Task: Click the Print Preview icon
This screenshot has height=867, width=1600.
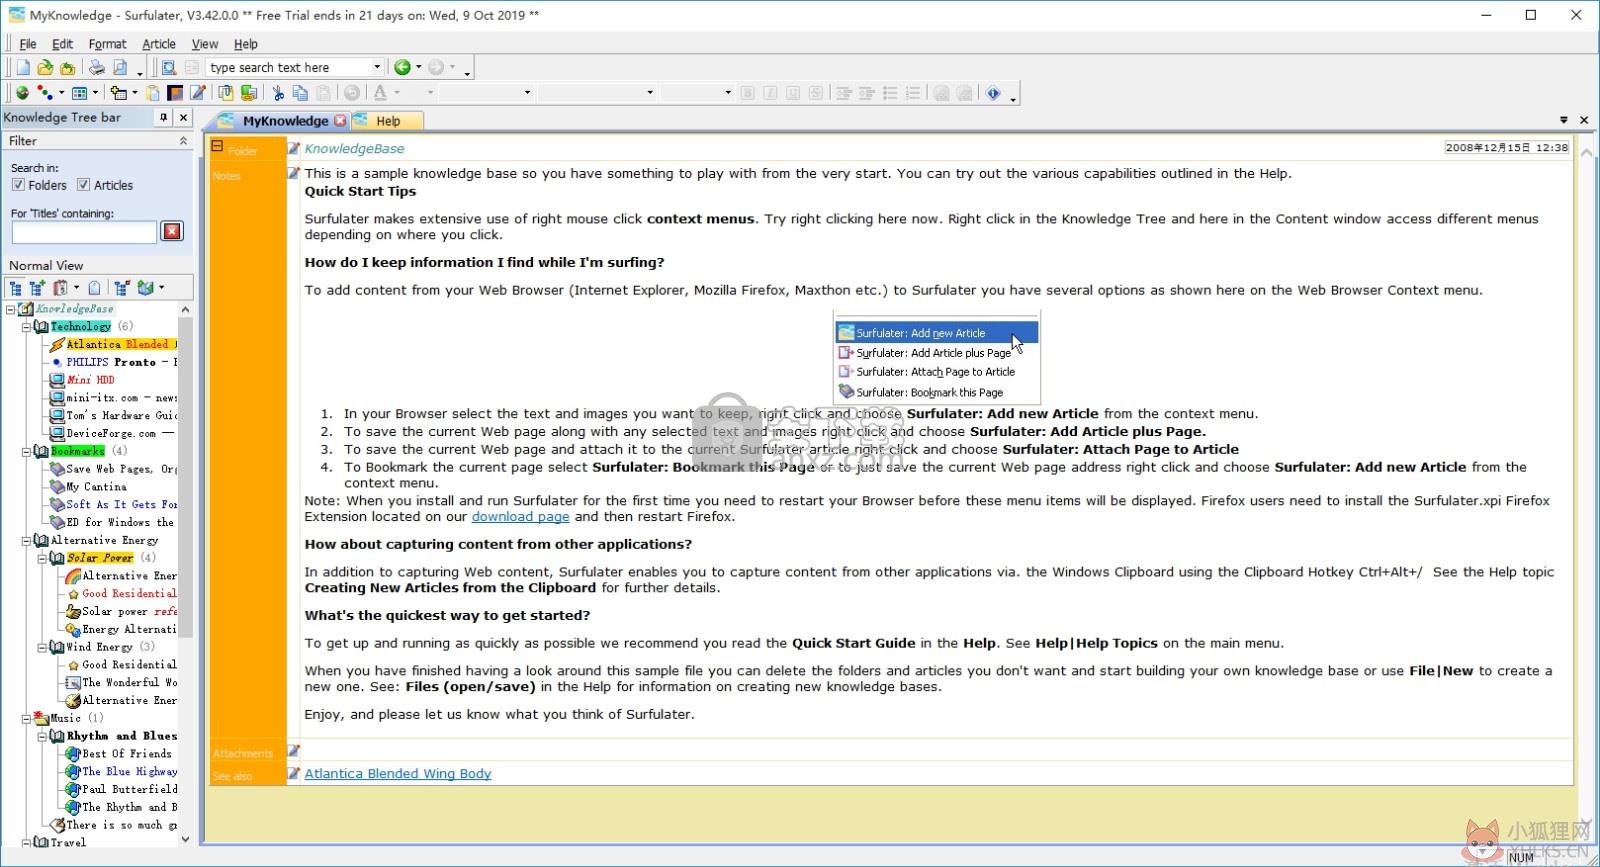Action: [x=120, y=67]
